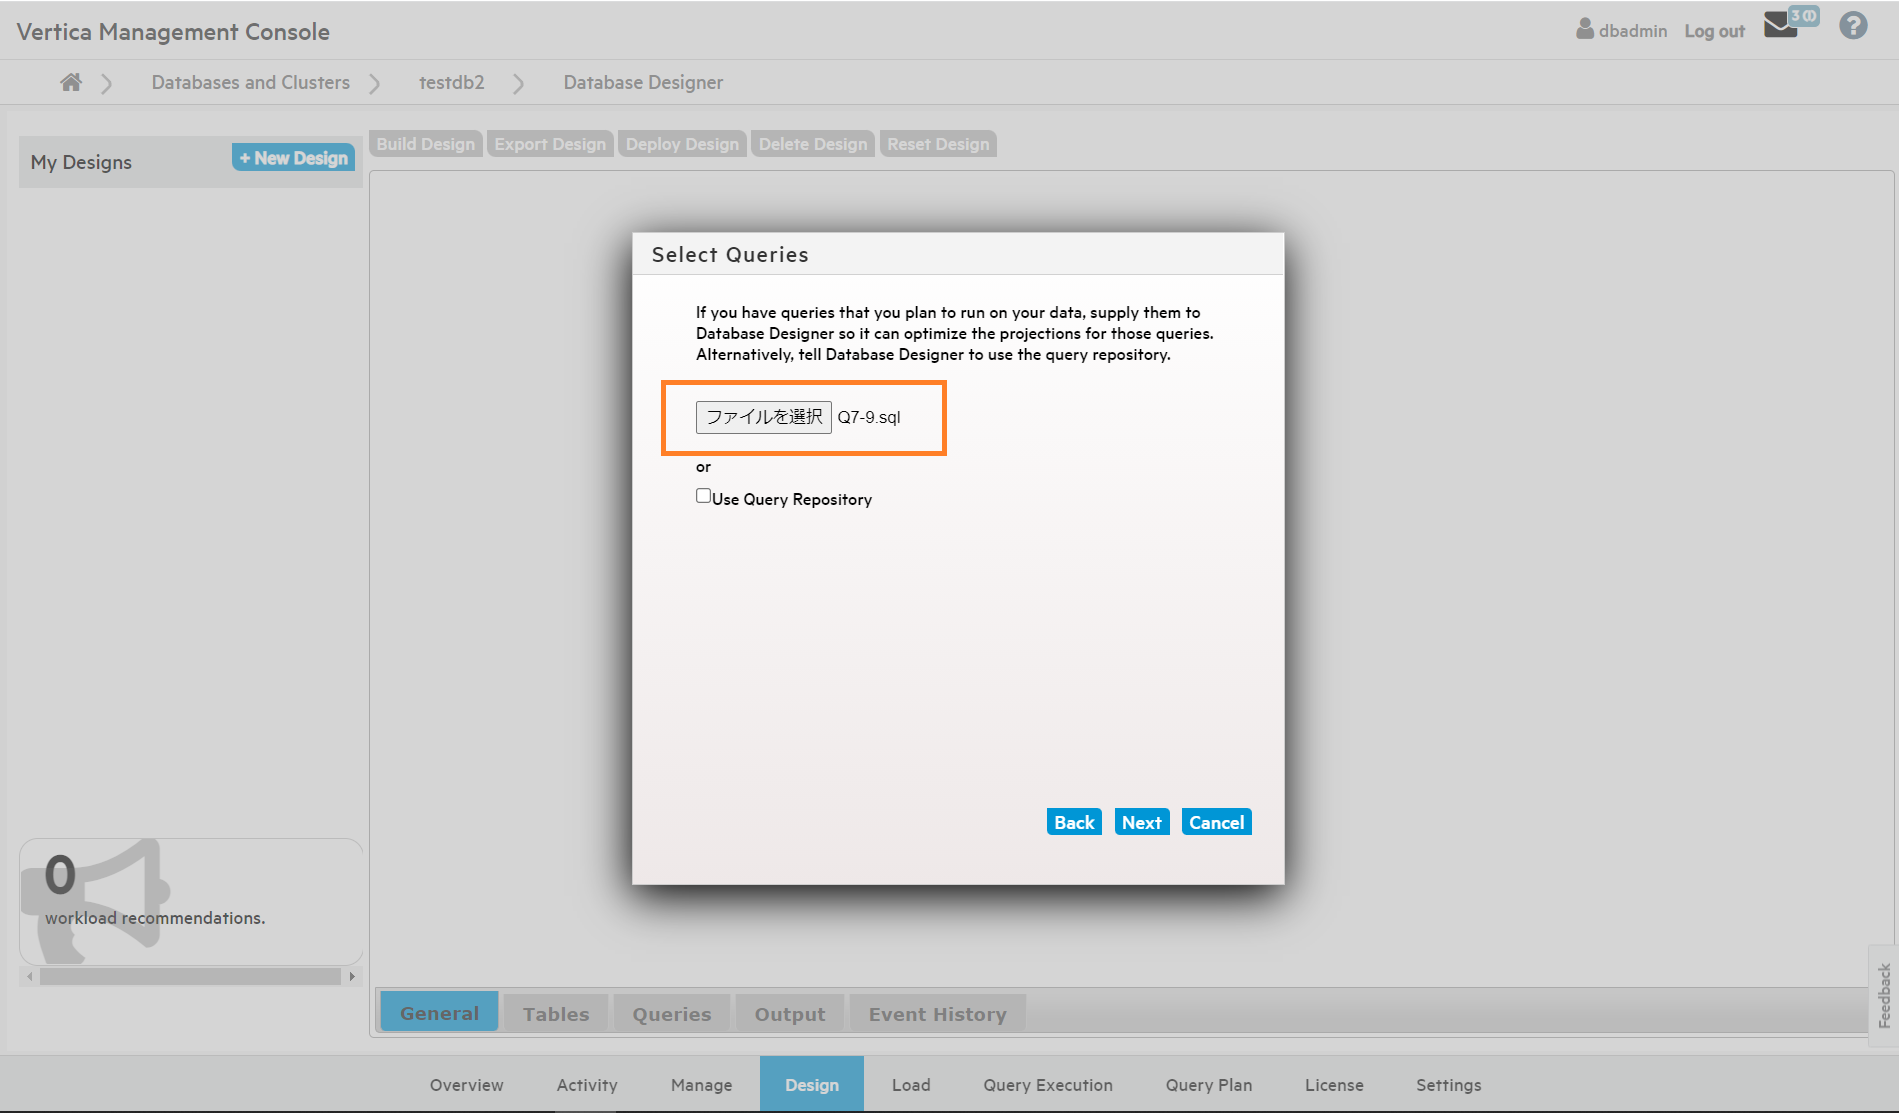Open the Overview bottom menu item
1899x1113 pixels.
point(467,1085)
